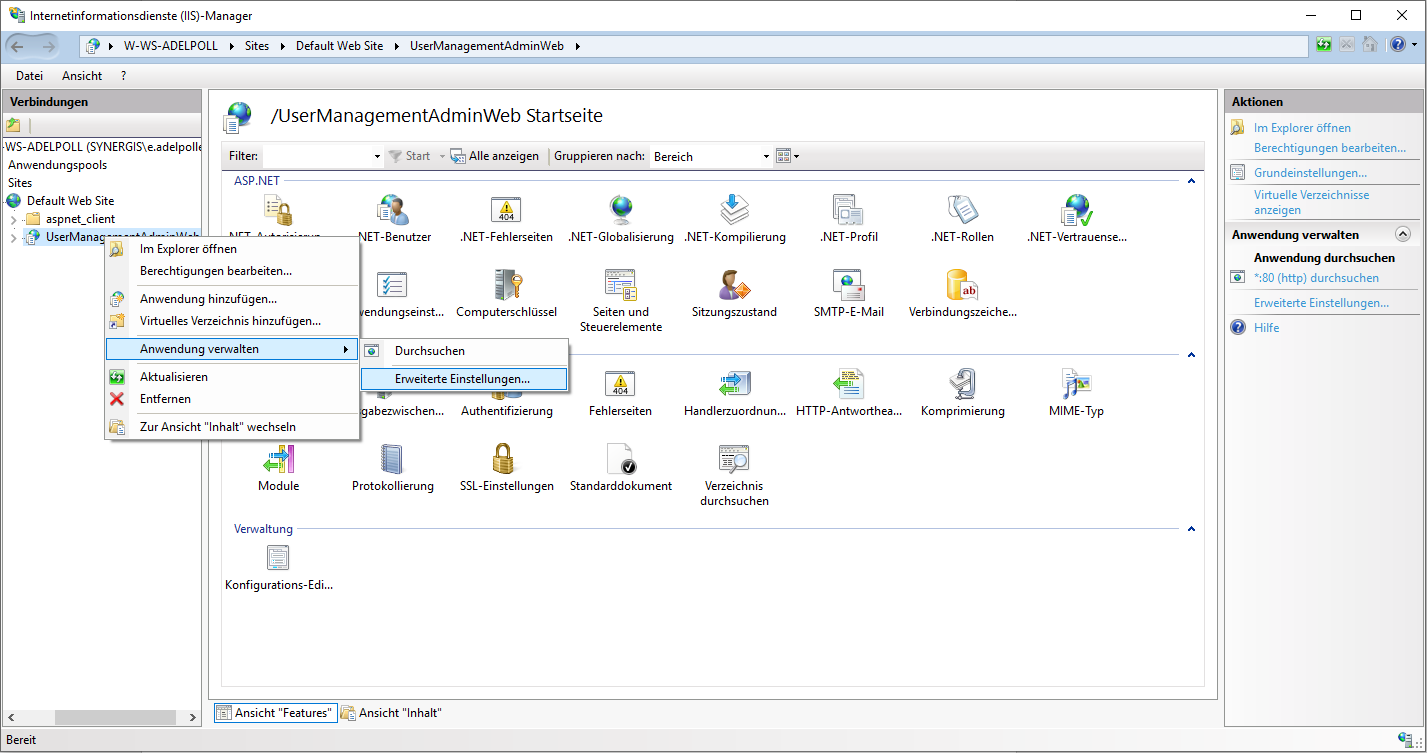Select the Komprimierung feature icon

pyautogui.click(x=962, y=384)
